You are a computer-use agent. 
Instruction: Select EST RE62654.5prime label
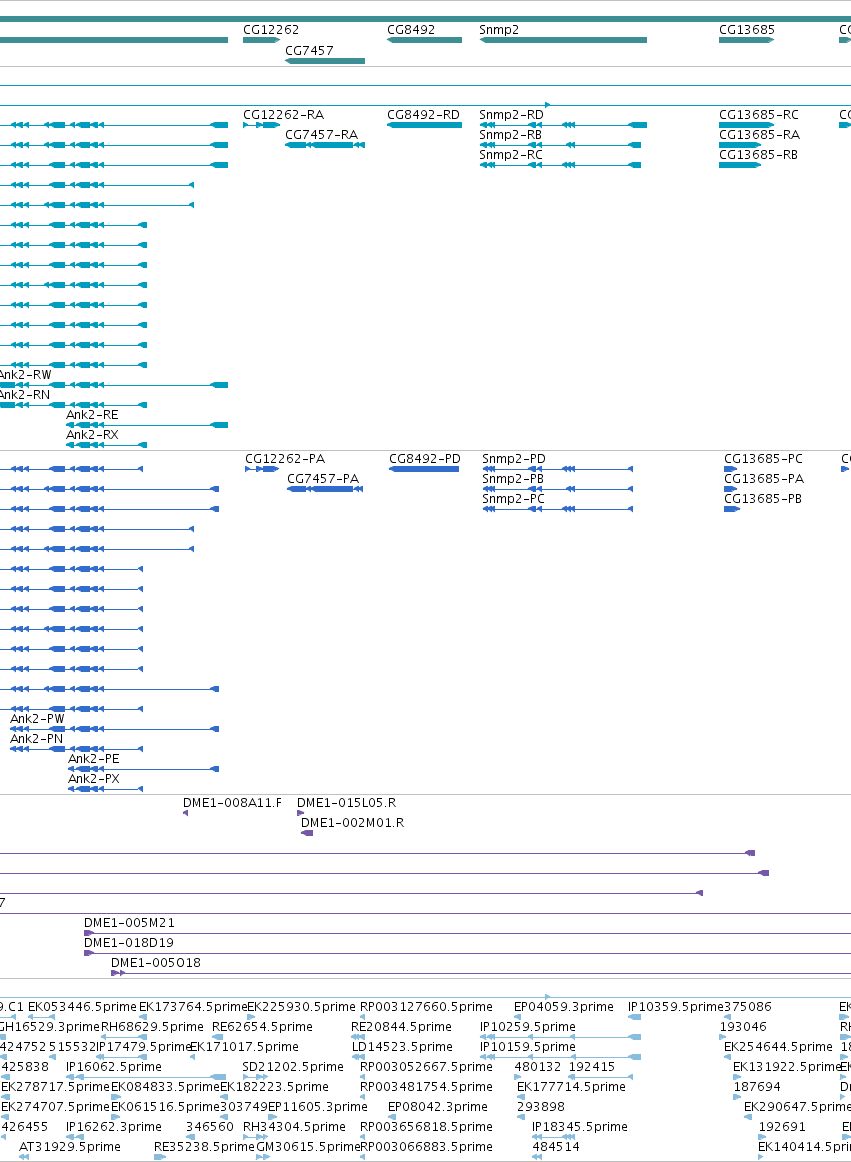click(x=262, y=1027)
